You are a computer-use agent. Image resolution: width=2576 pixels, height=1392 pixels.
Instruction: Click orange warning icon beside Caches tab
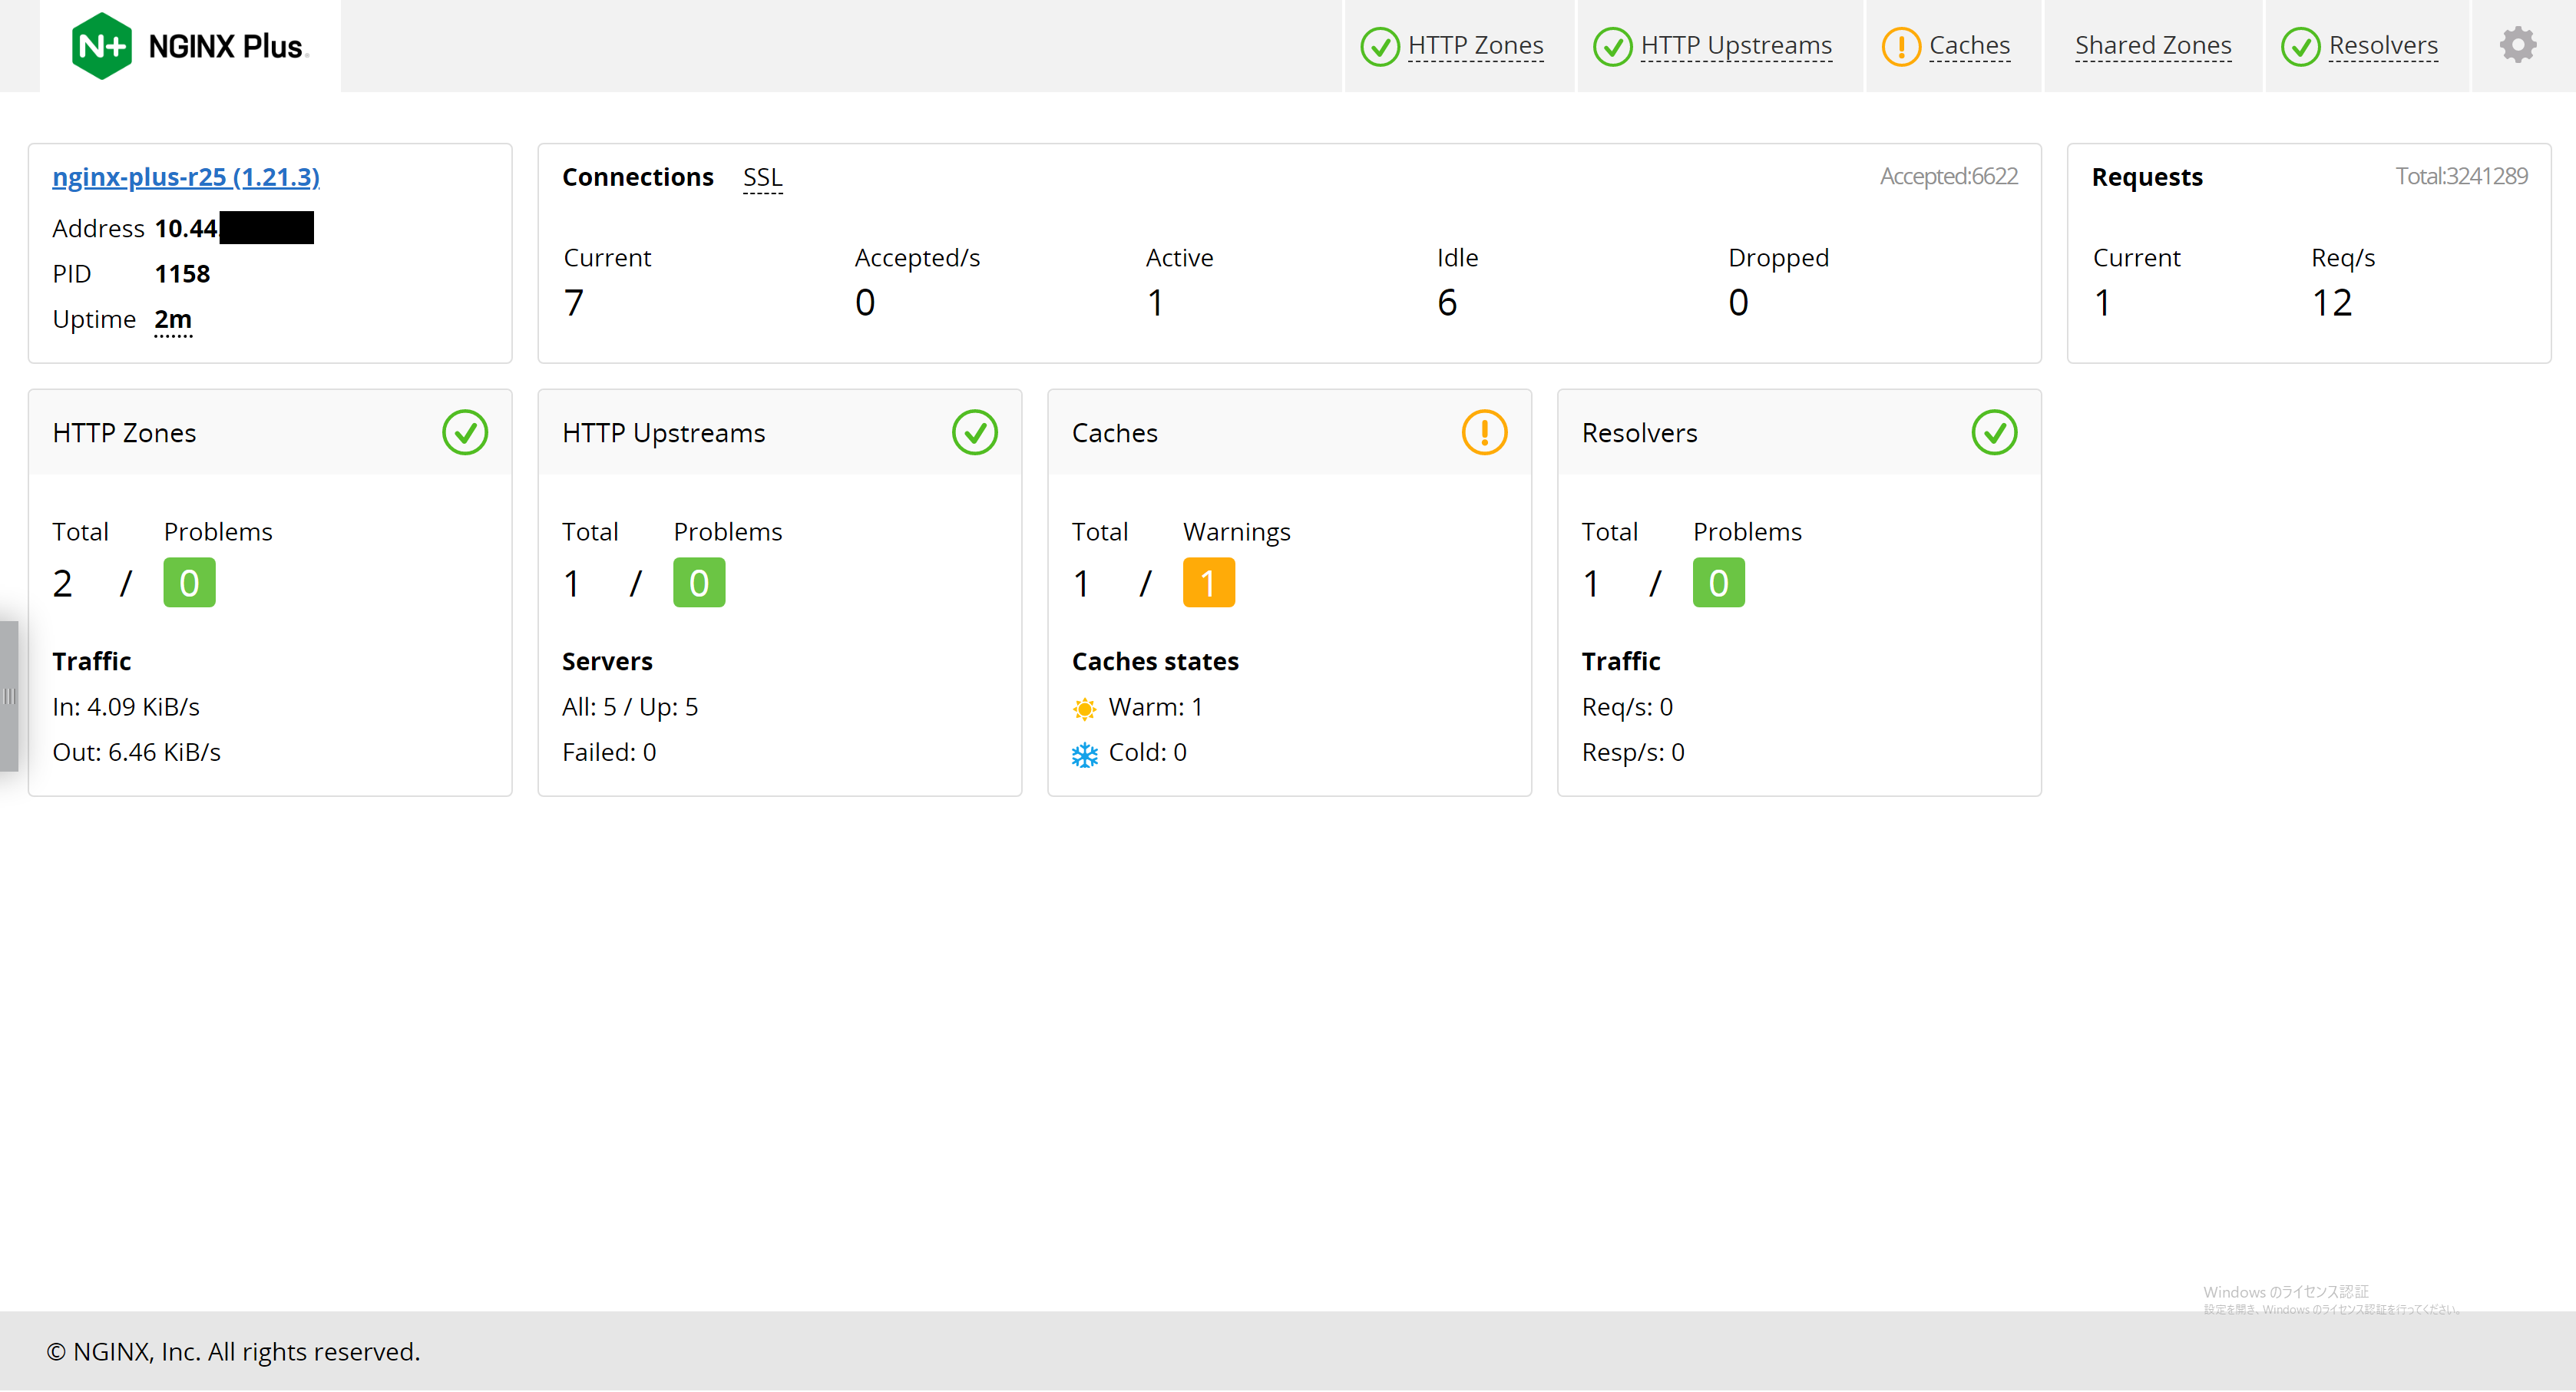1900,46
